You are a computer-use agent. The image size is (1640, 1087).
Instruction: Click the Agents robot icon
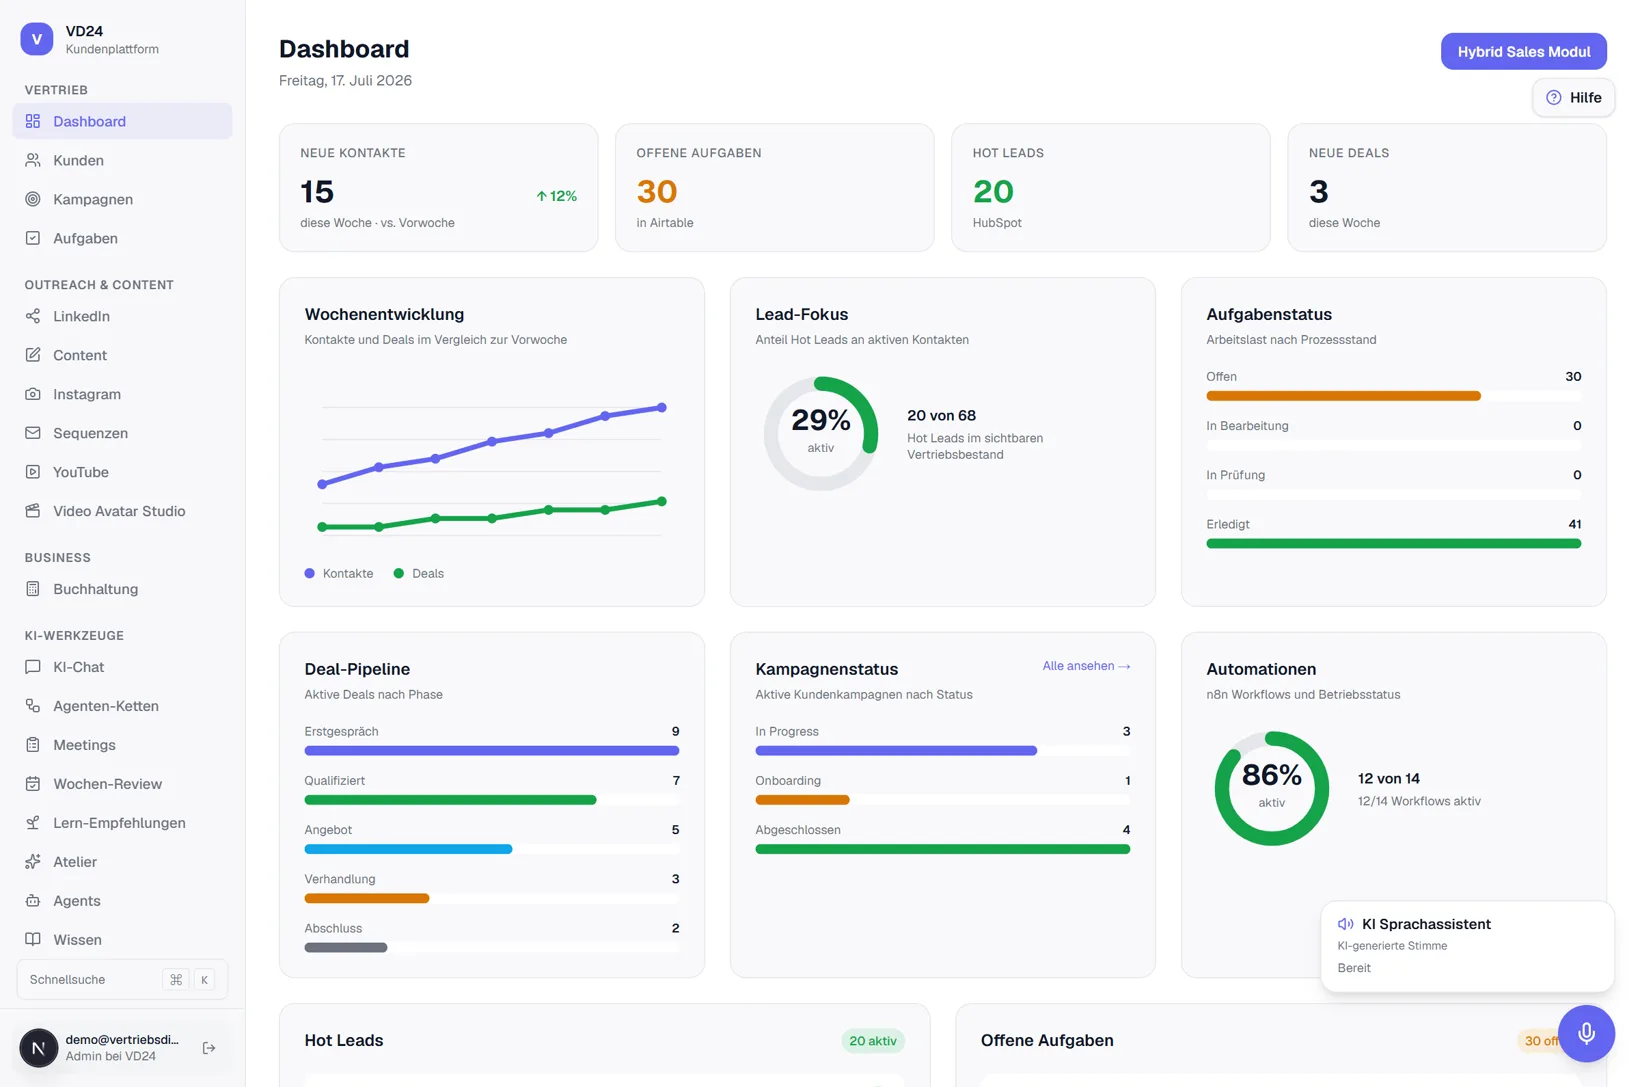pyautogui.click(x=33, y=901)
